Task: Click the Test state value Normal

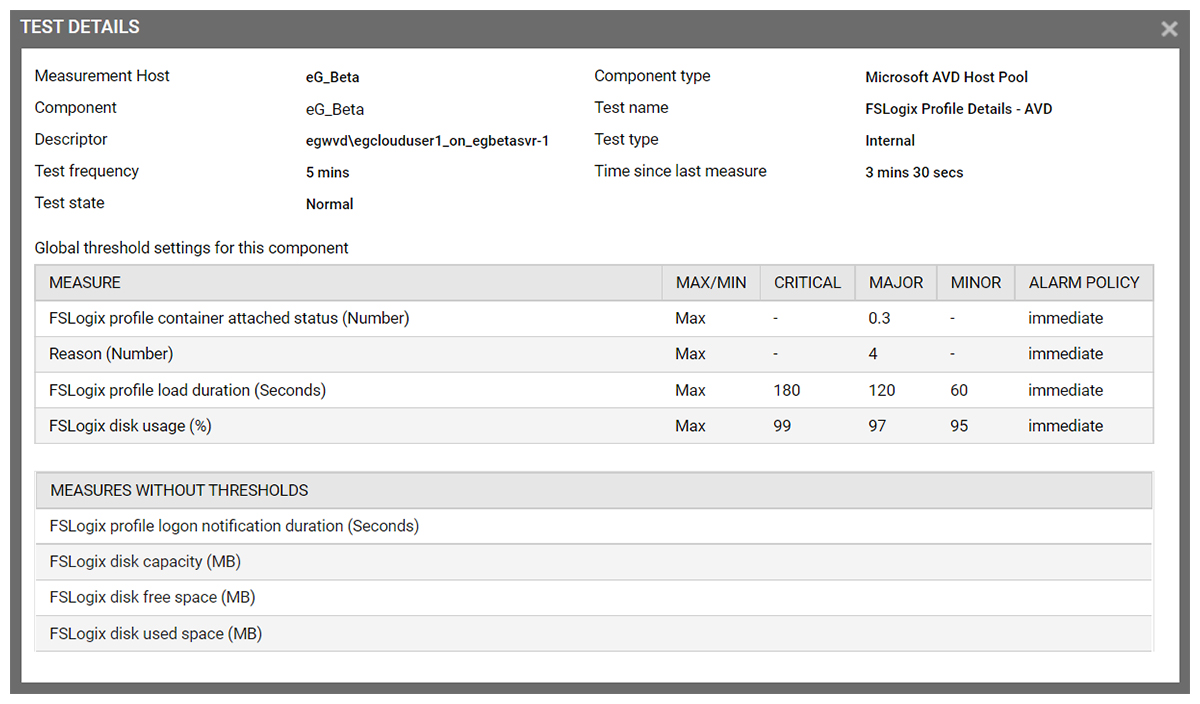Action: (330, 204)
